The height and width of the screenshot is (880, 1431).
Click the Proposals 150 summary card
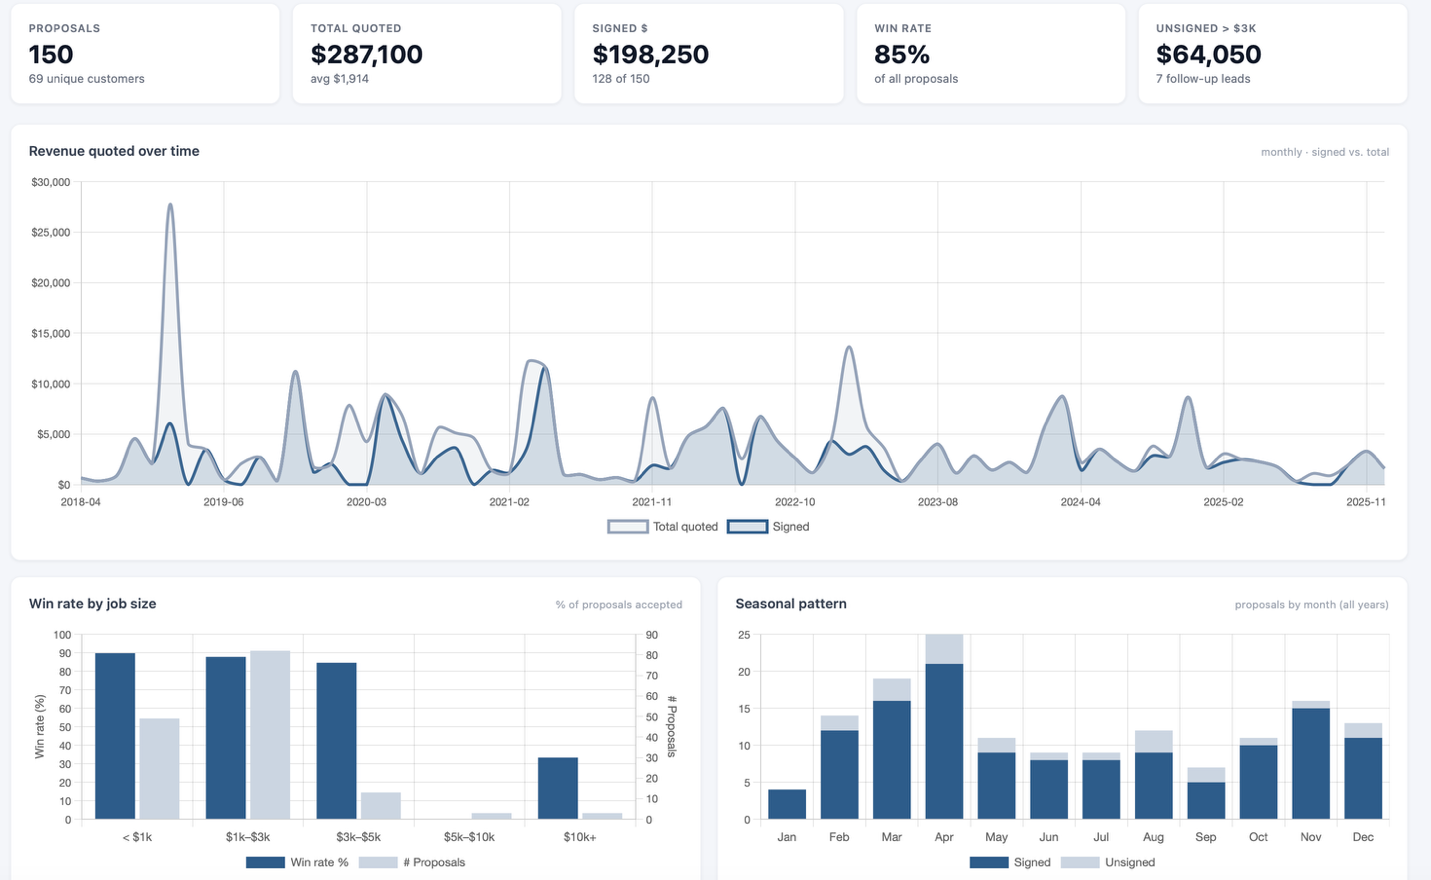pyautogui.click(x=145, y=53)
